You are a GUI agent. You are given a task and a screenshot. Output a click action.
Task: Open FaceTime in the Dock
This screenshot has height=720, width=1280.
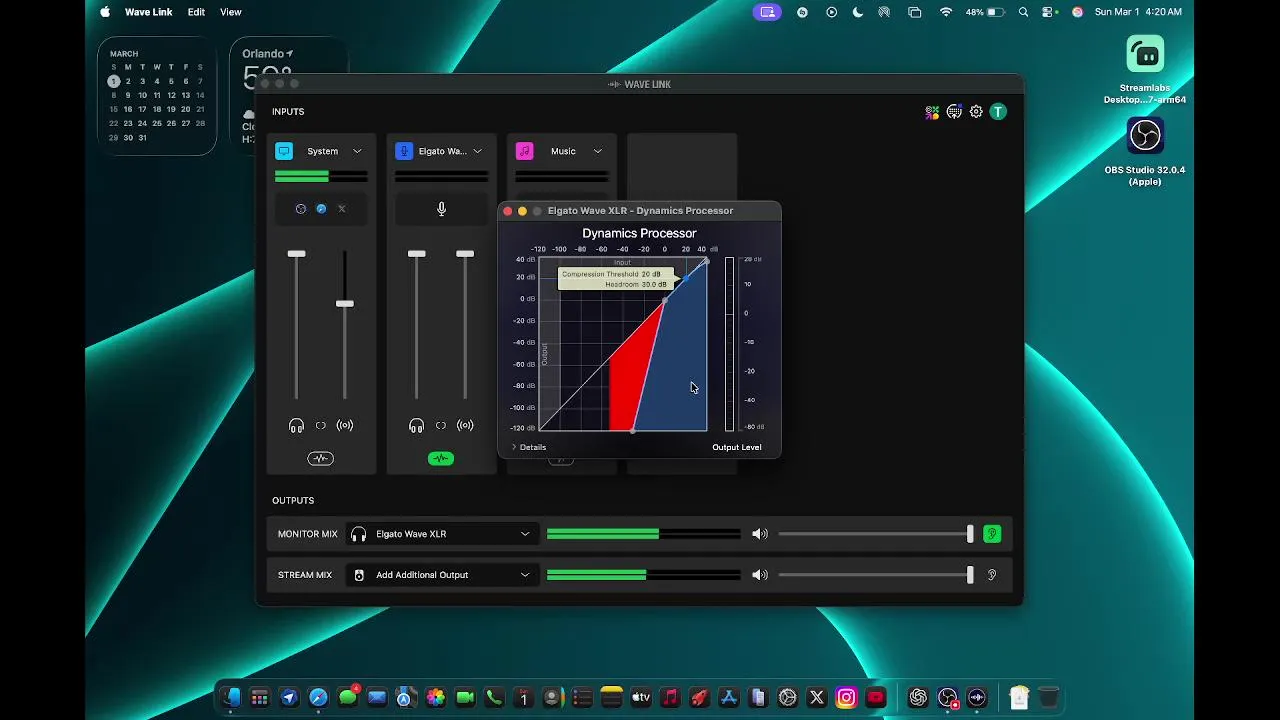[465, 698]
